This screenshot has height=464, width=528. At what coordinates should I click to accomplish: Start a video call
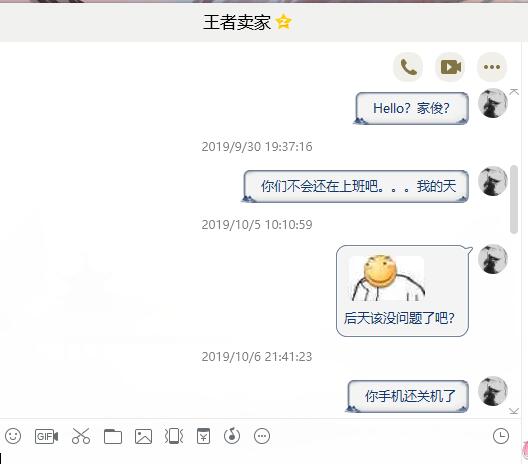451,67
